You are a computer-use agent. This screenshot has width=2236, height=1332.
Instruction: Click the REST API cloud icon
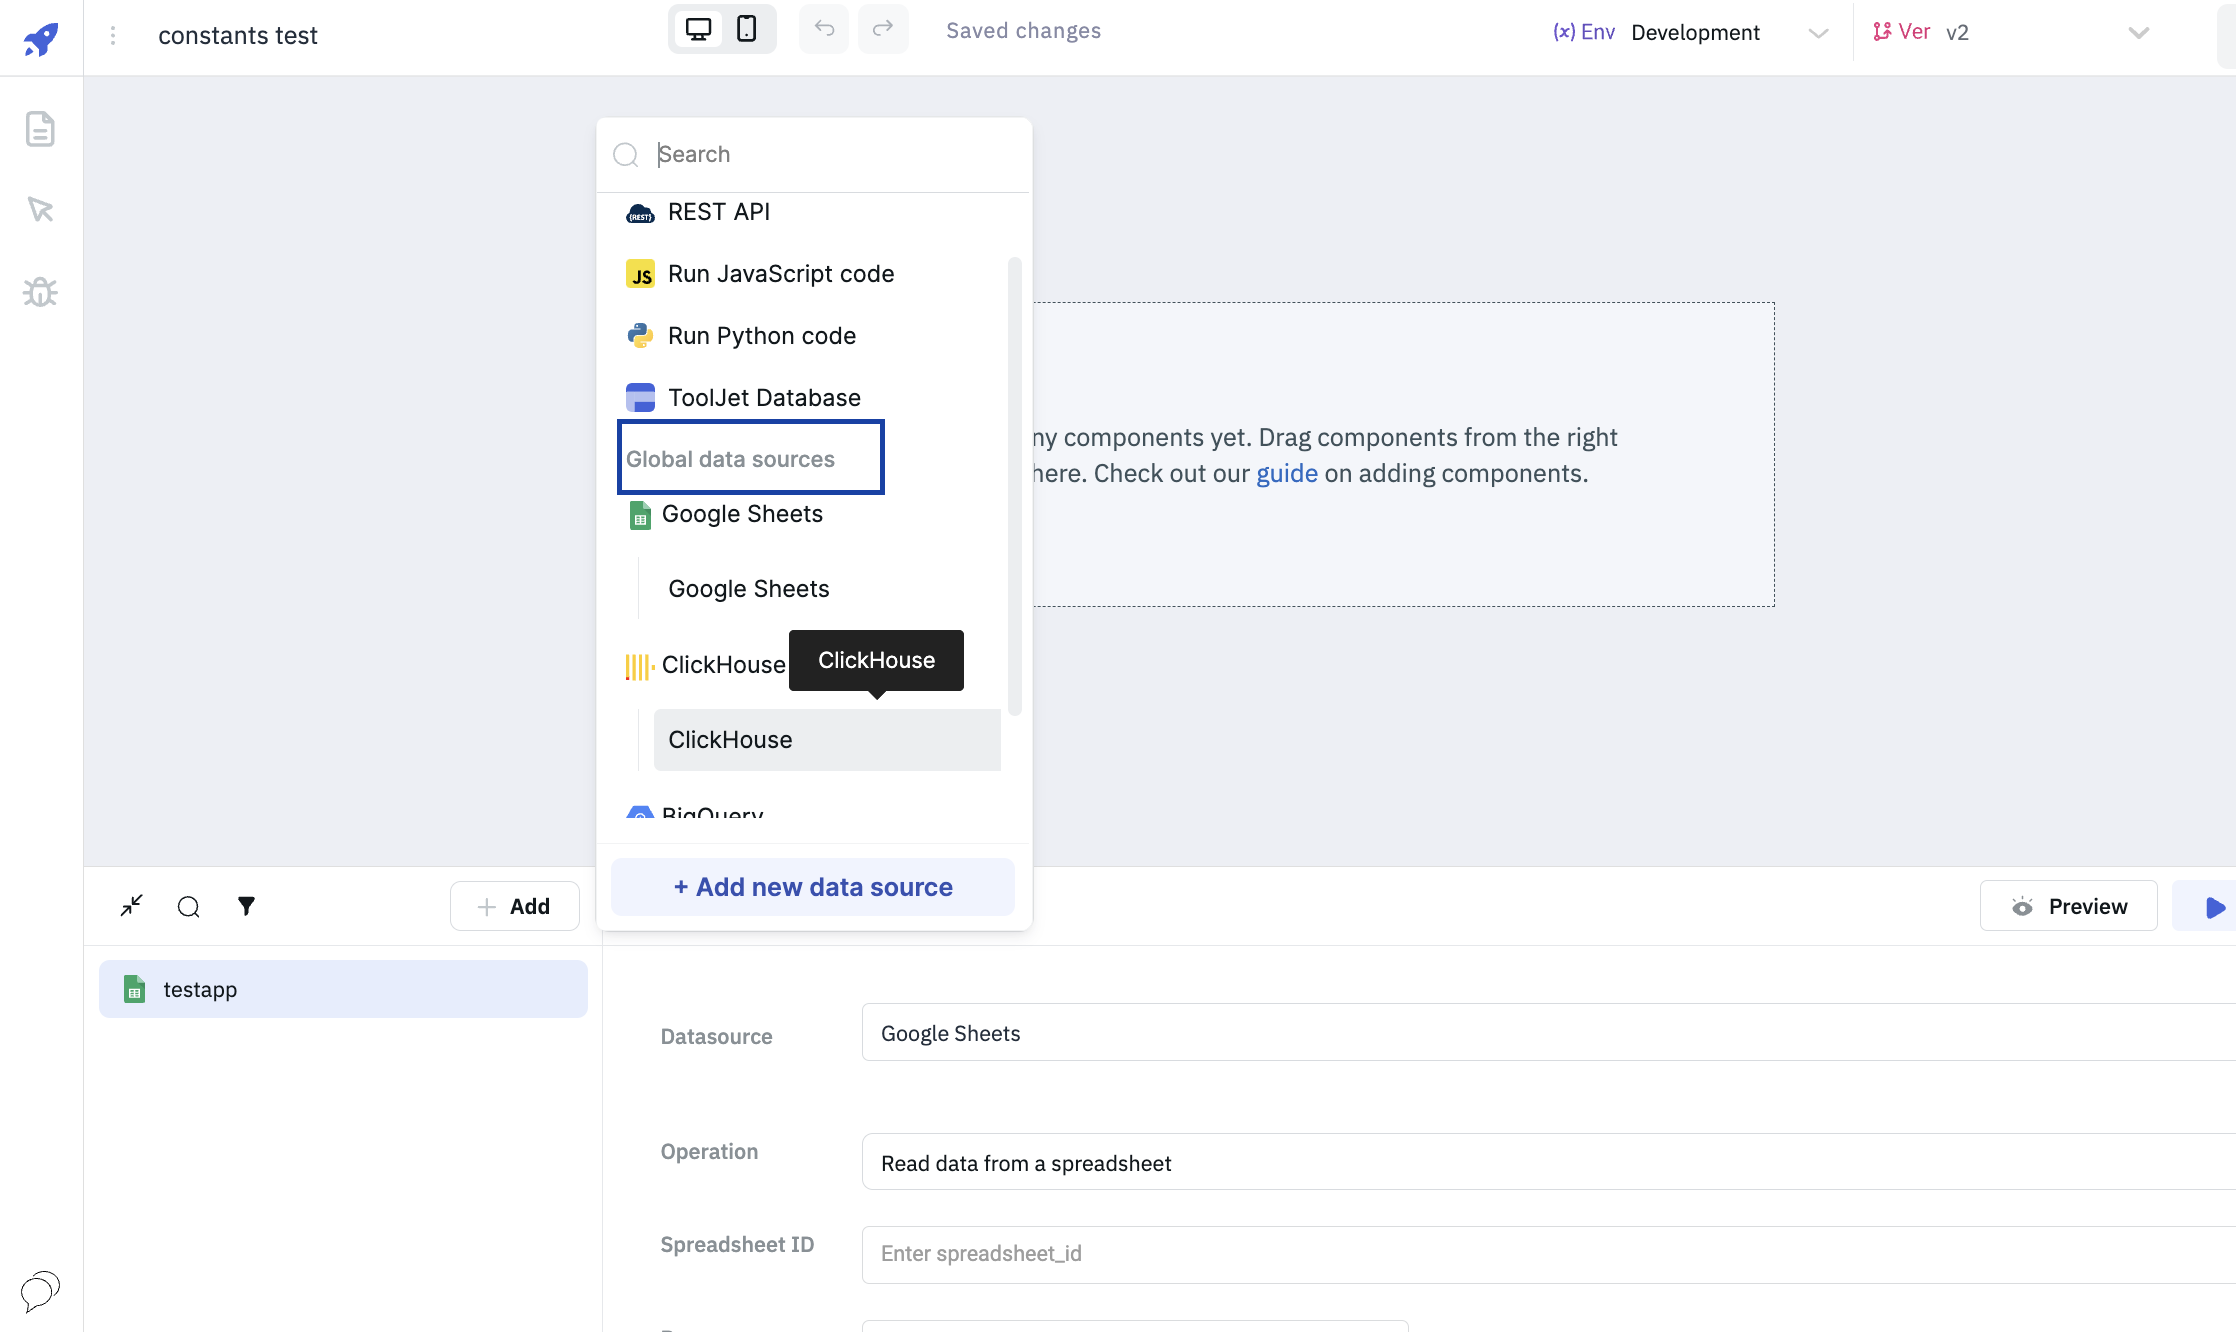640,213
